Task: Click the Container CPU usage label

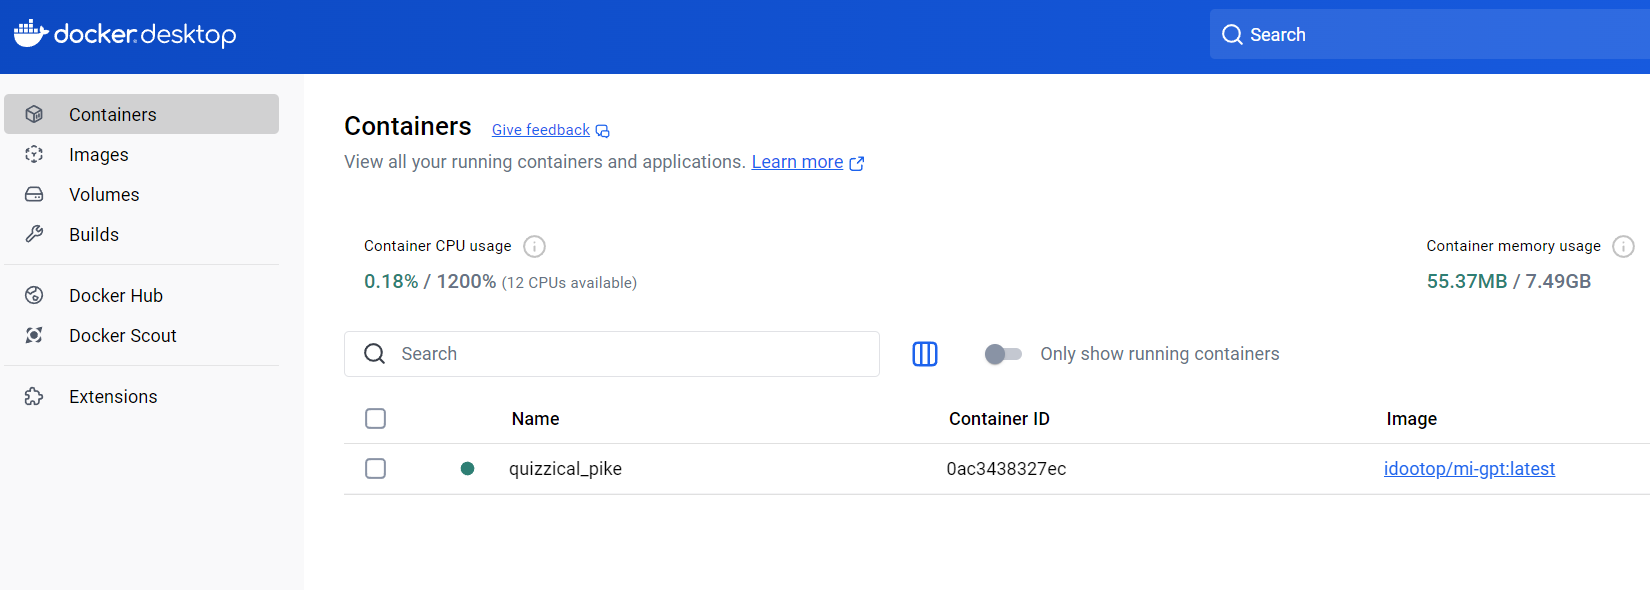Action: point(437,246)
